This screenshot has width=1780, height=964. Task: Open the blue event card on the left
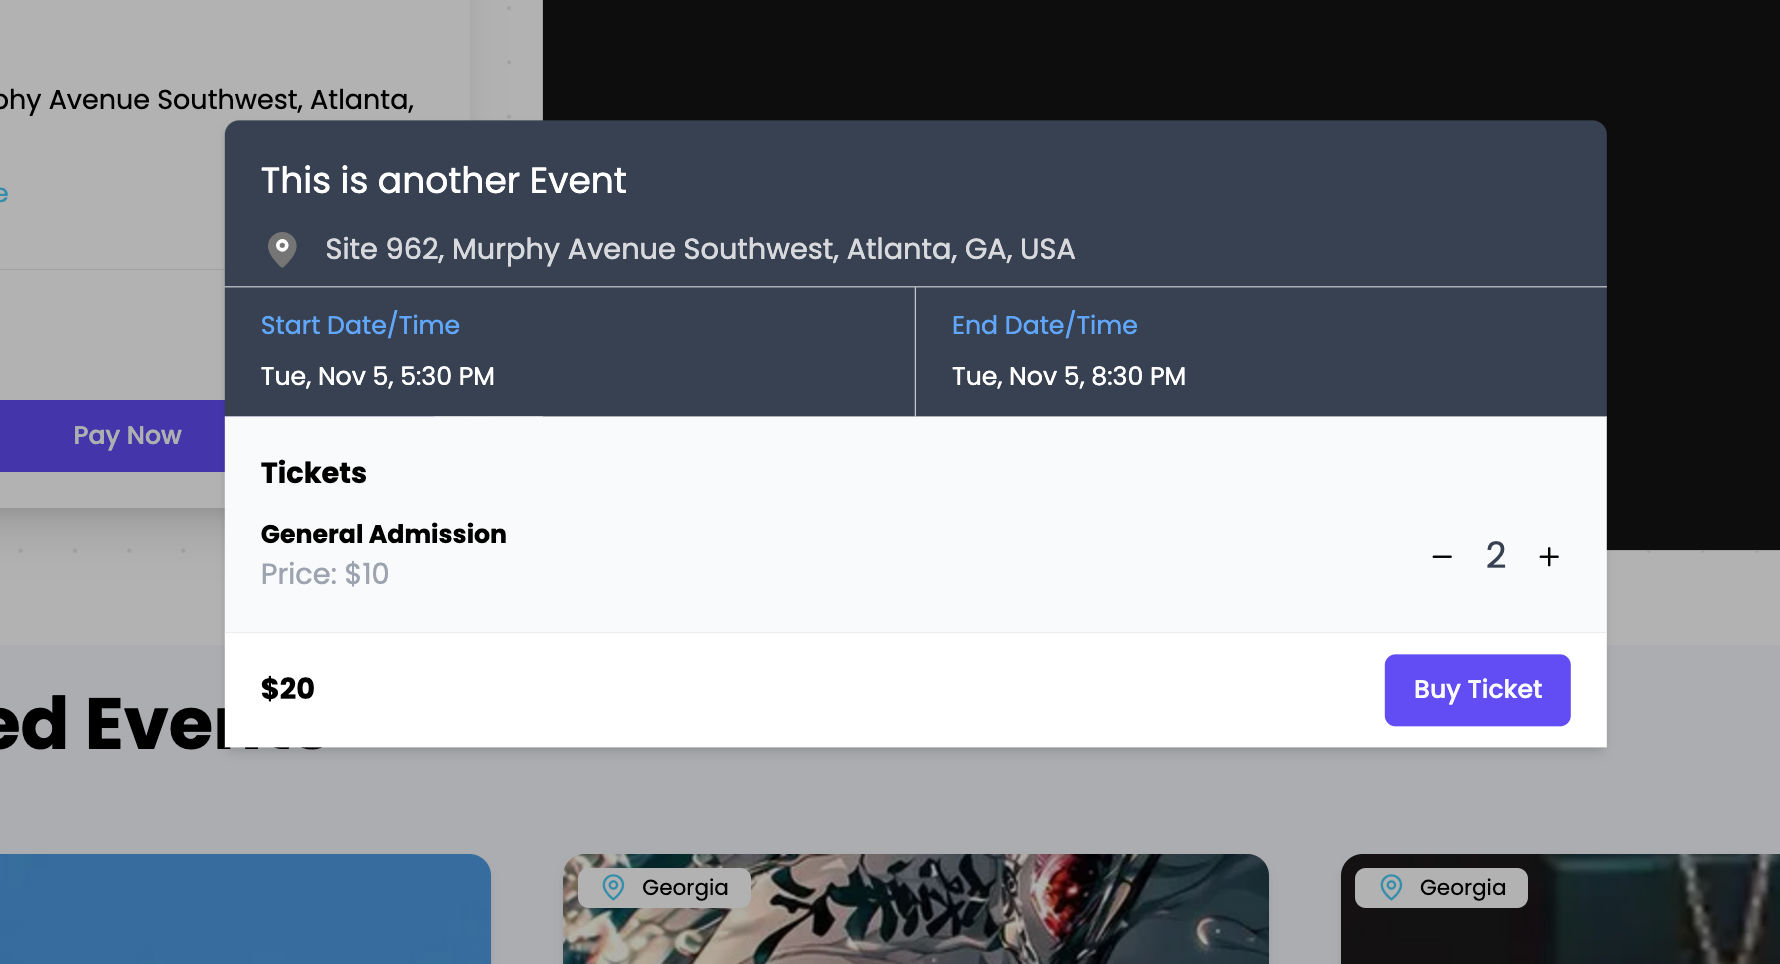(x=245, y=910)
